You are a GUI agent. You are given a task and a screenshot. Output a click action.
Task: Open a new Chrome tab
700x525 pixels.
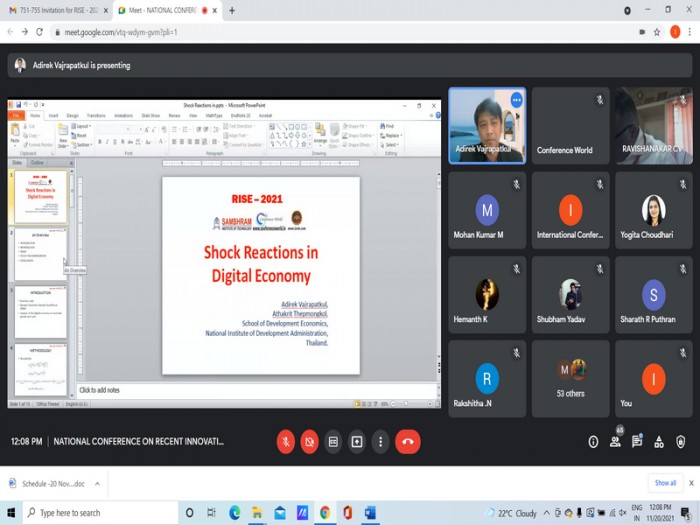(x=232, y=10)
